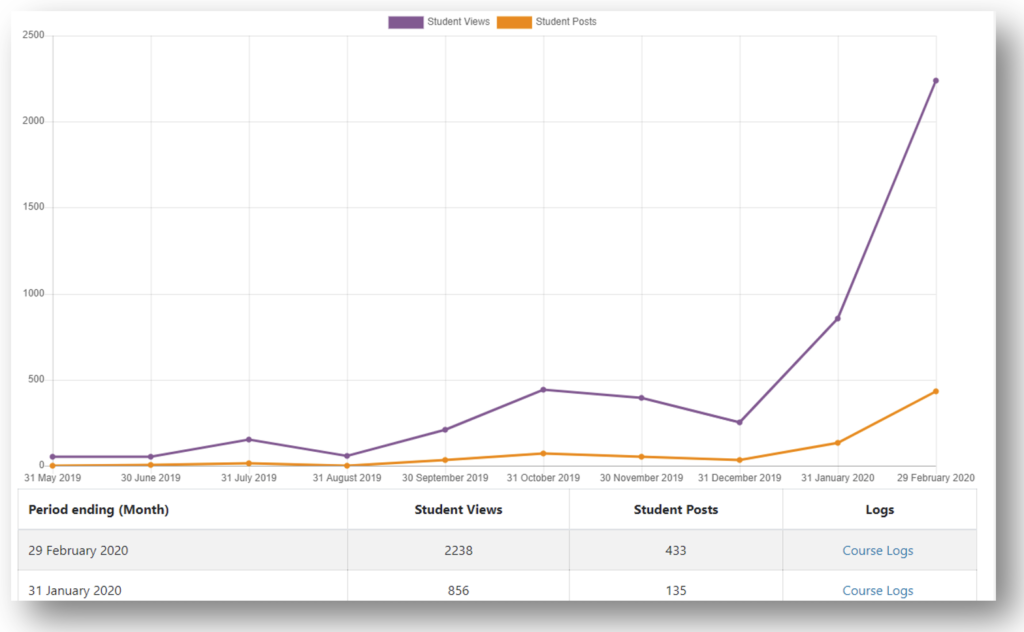Click the Student Views point for 31 October 2019
1024x632 pixels.
[x=543, y=389]
